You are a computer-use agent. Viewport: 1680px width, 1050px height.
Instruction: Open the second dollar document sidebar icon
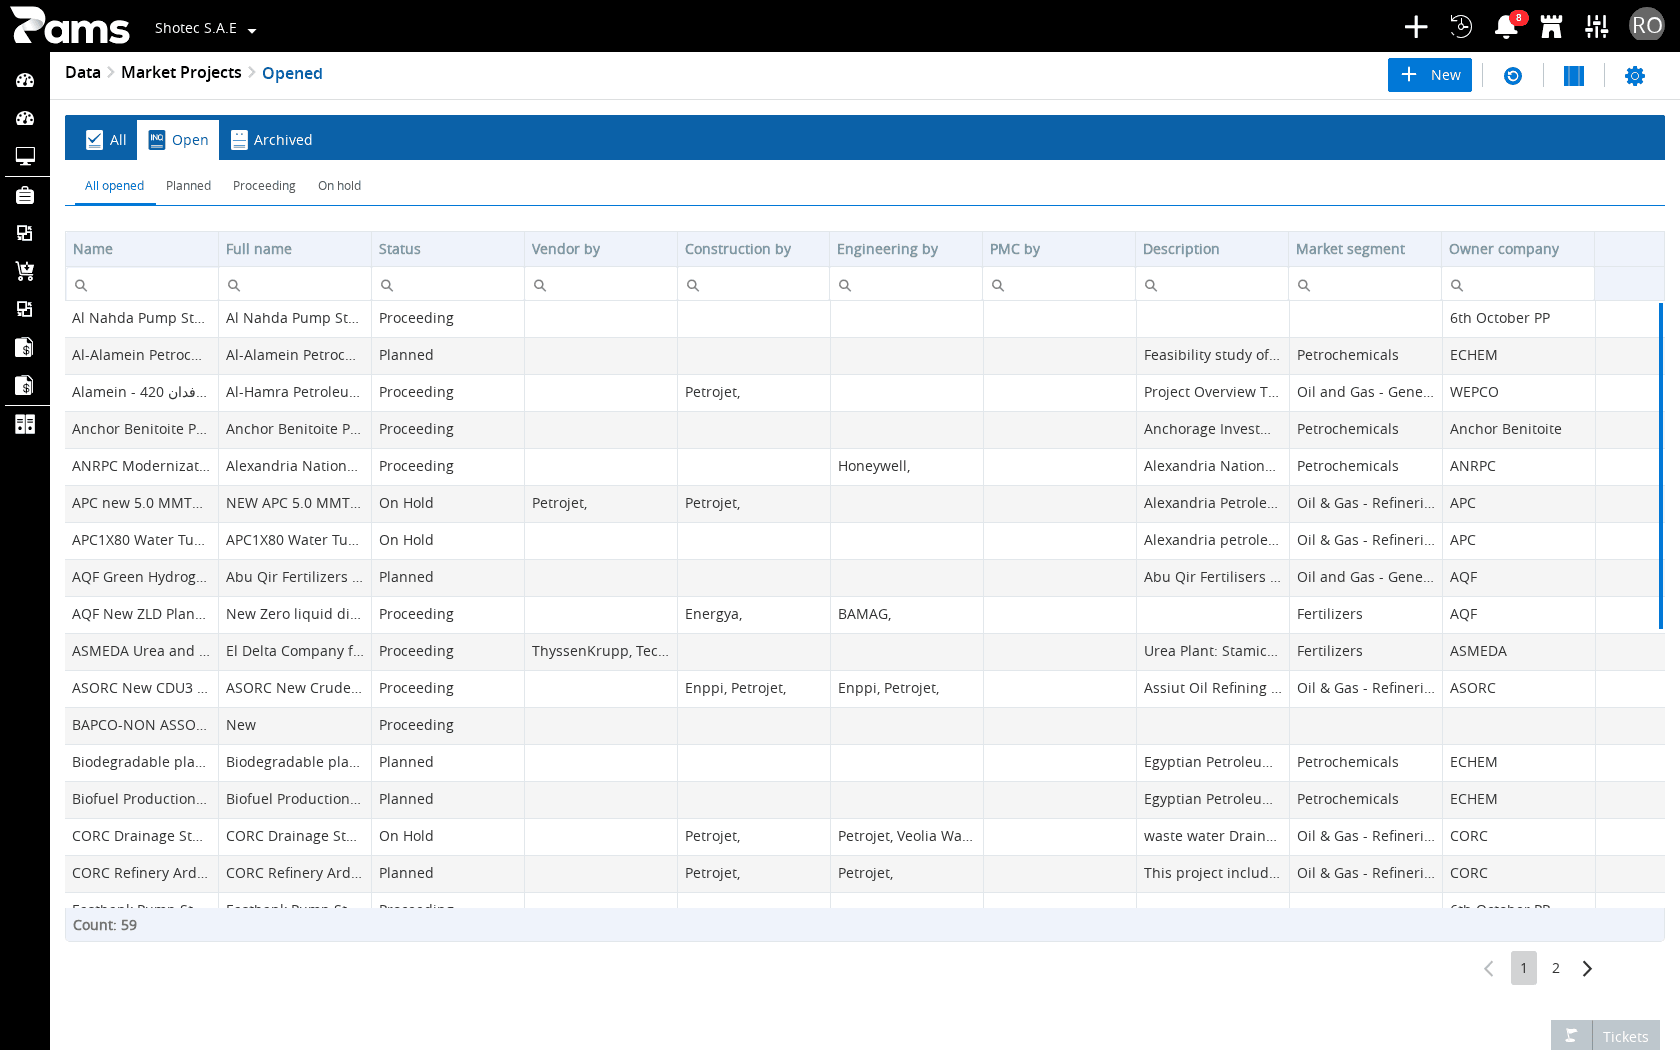(25, 385)
